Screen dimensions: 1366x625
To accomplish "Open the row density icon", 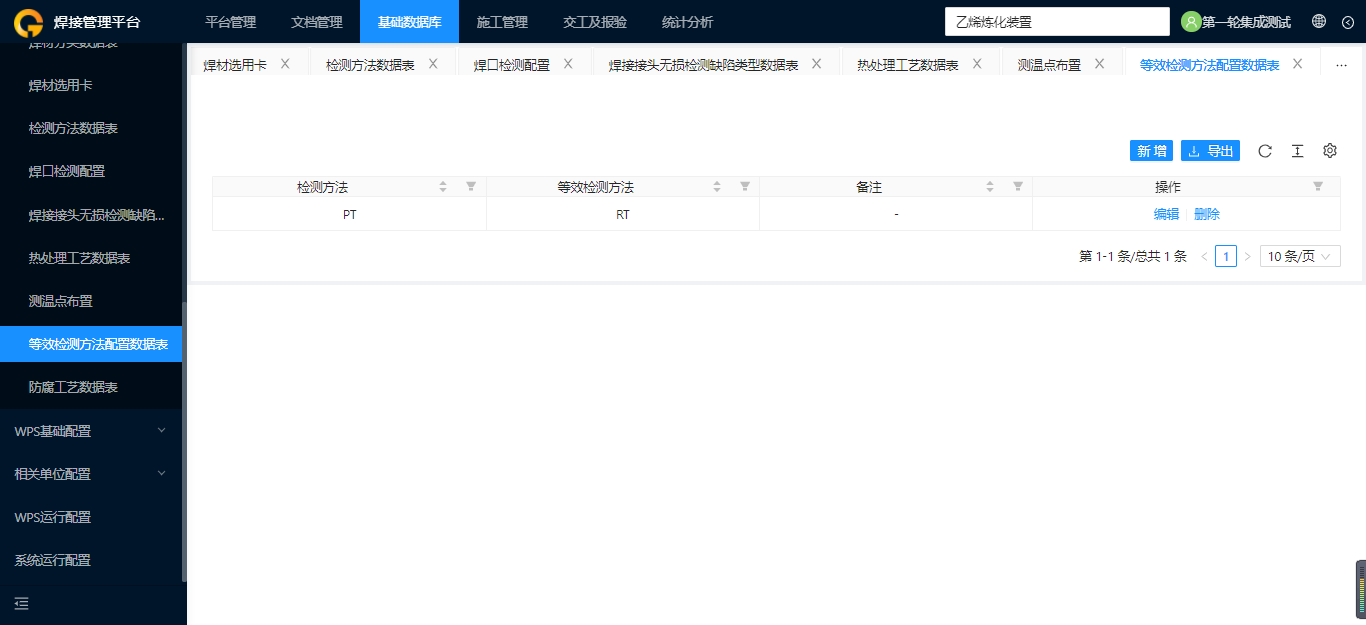I will point(1297,151).
